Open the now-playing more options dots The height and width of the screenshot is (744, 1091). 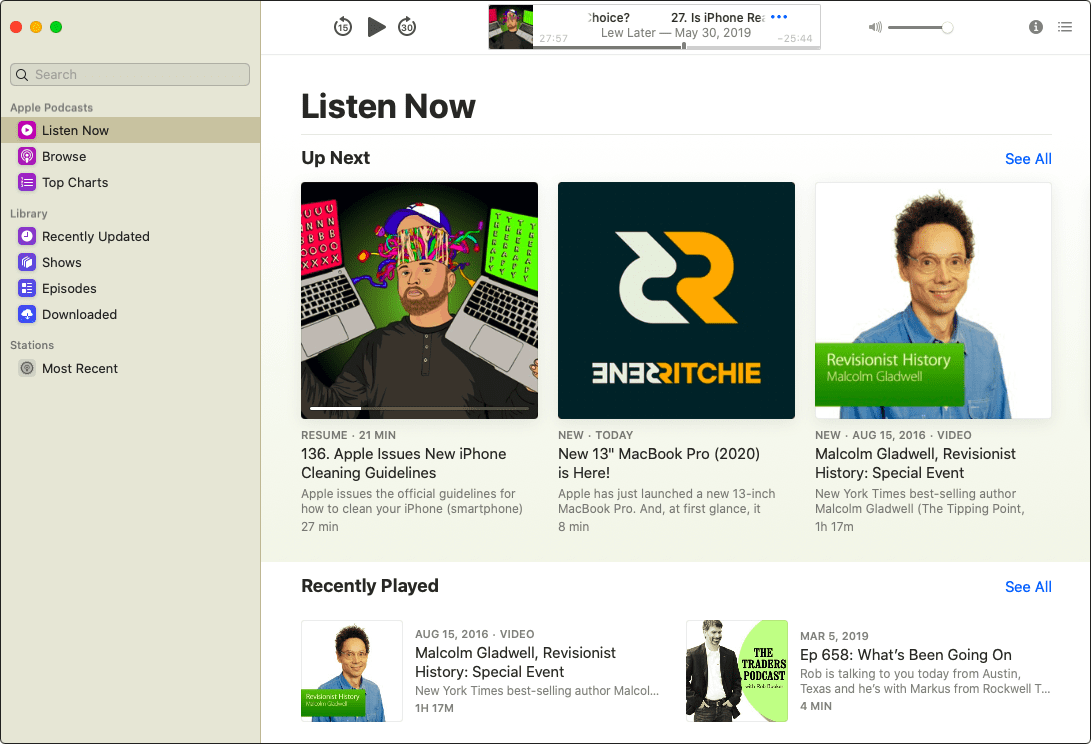[779, 17]
